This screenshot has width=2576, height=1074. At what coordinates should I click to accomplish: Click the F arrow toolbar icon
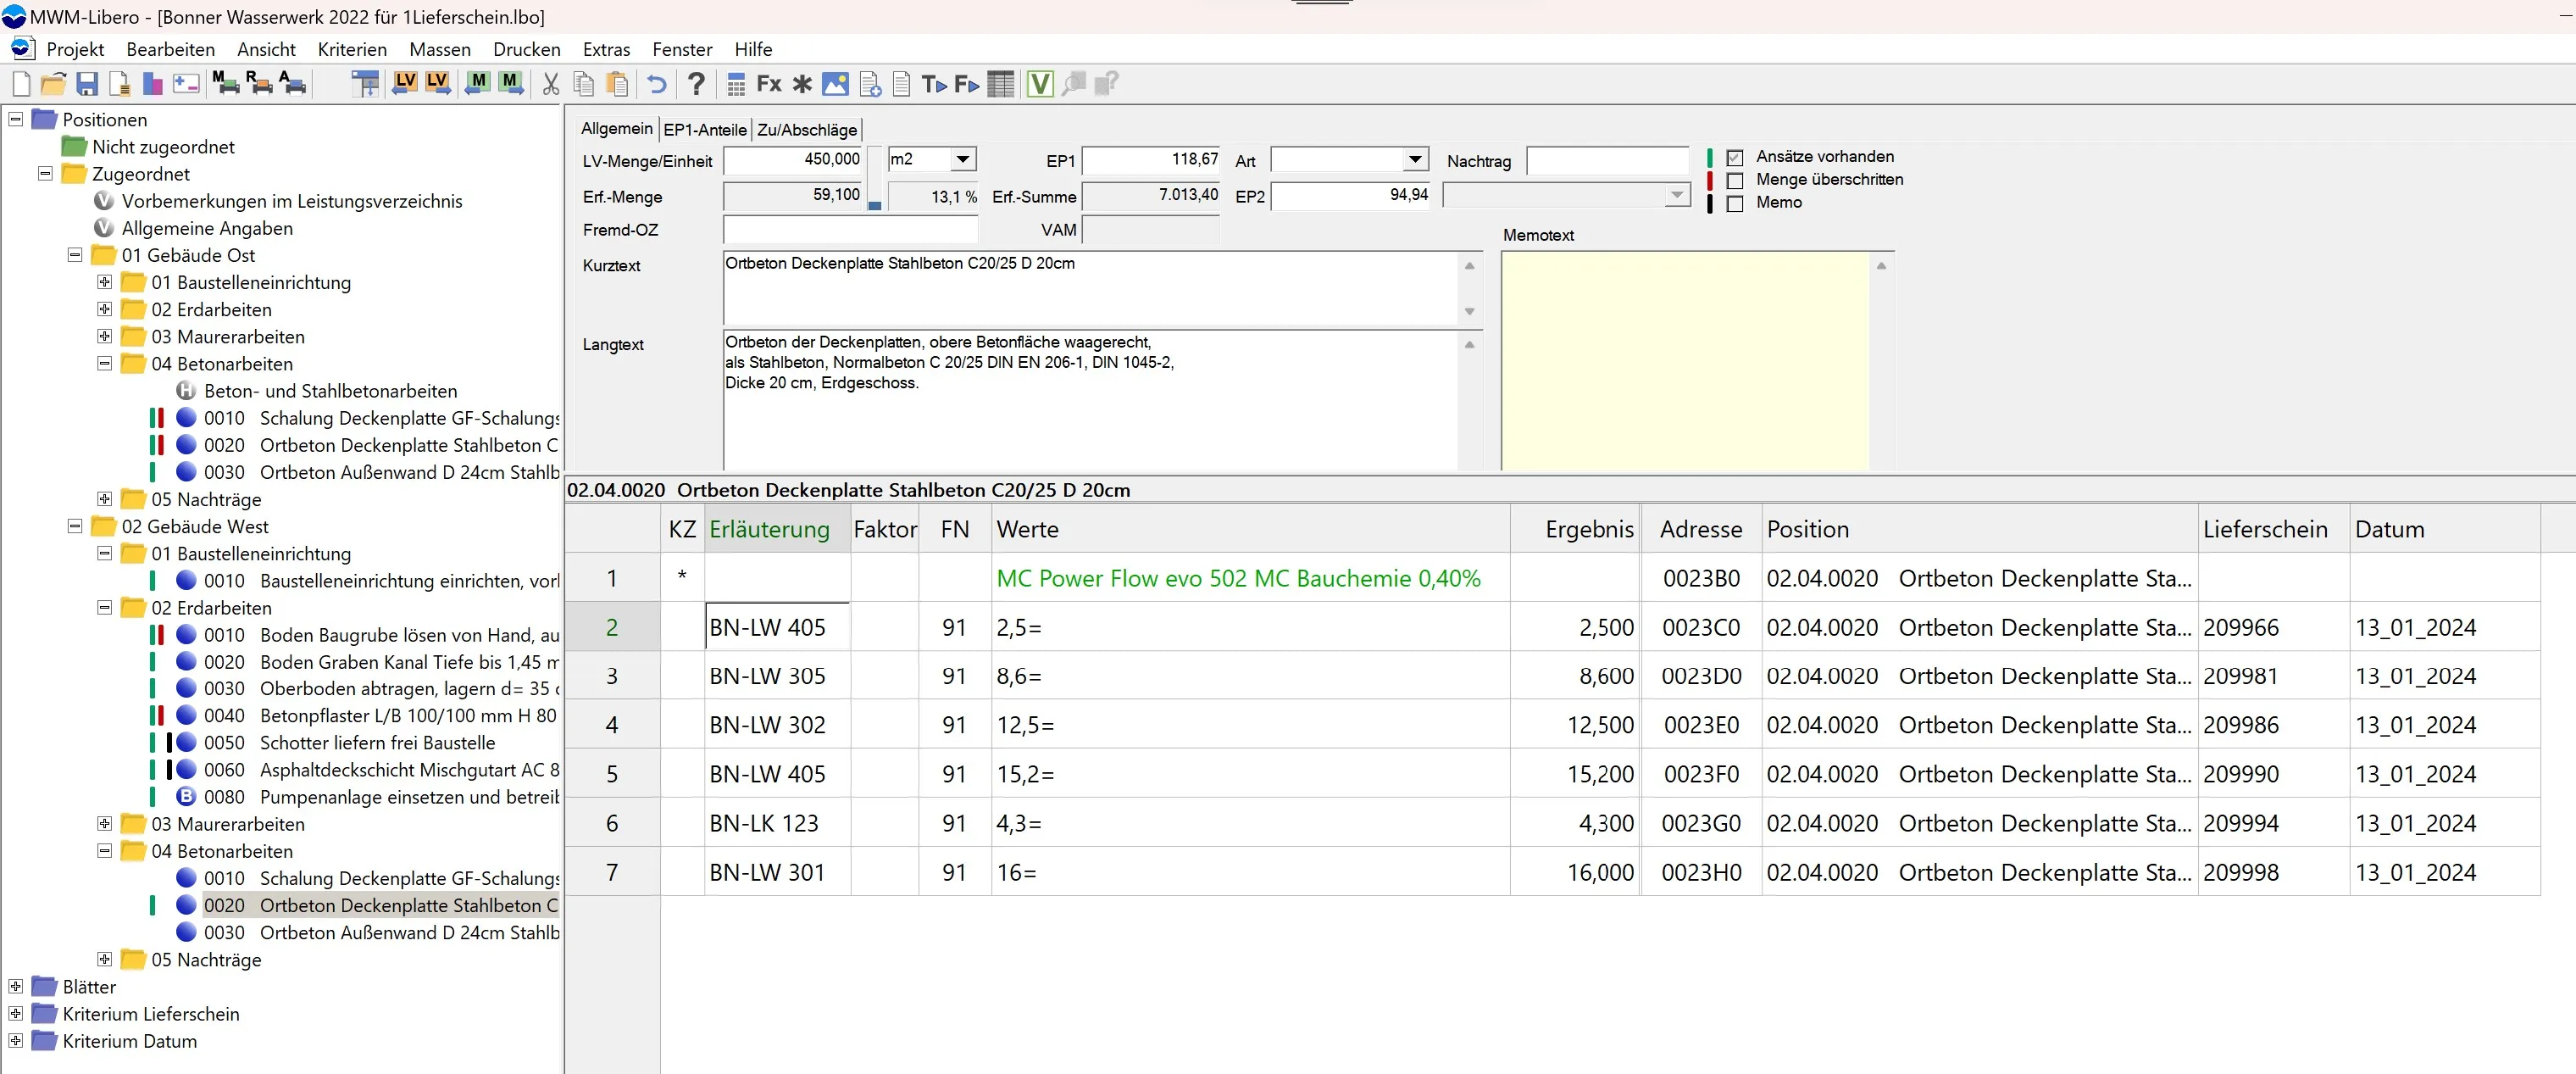[x=967, y=84]
